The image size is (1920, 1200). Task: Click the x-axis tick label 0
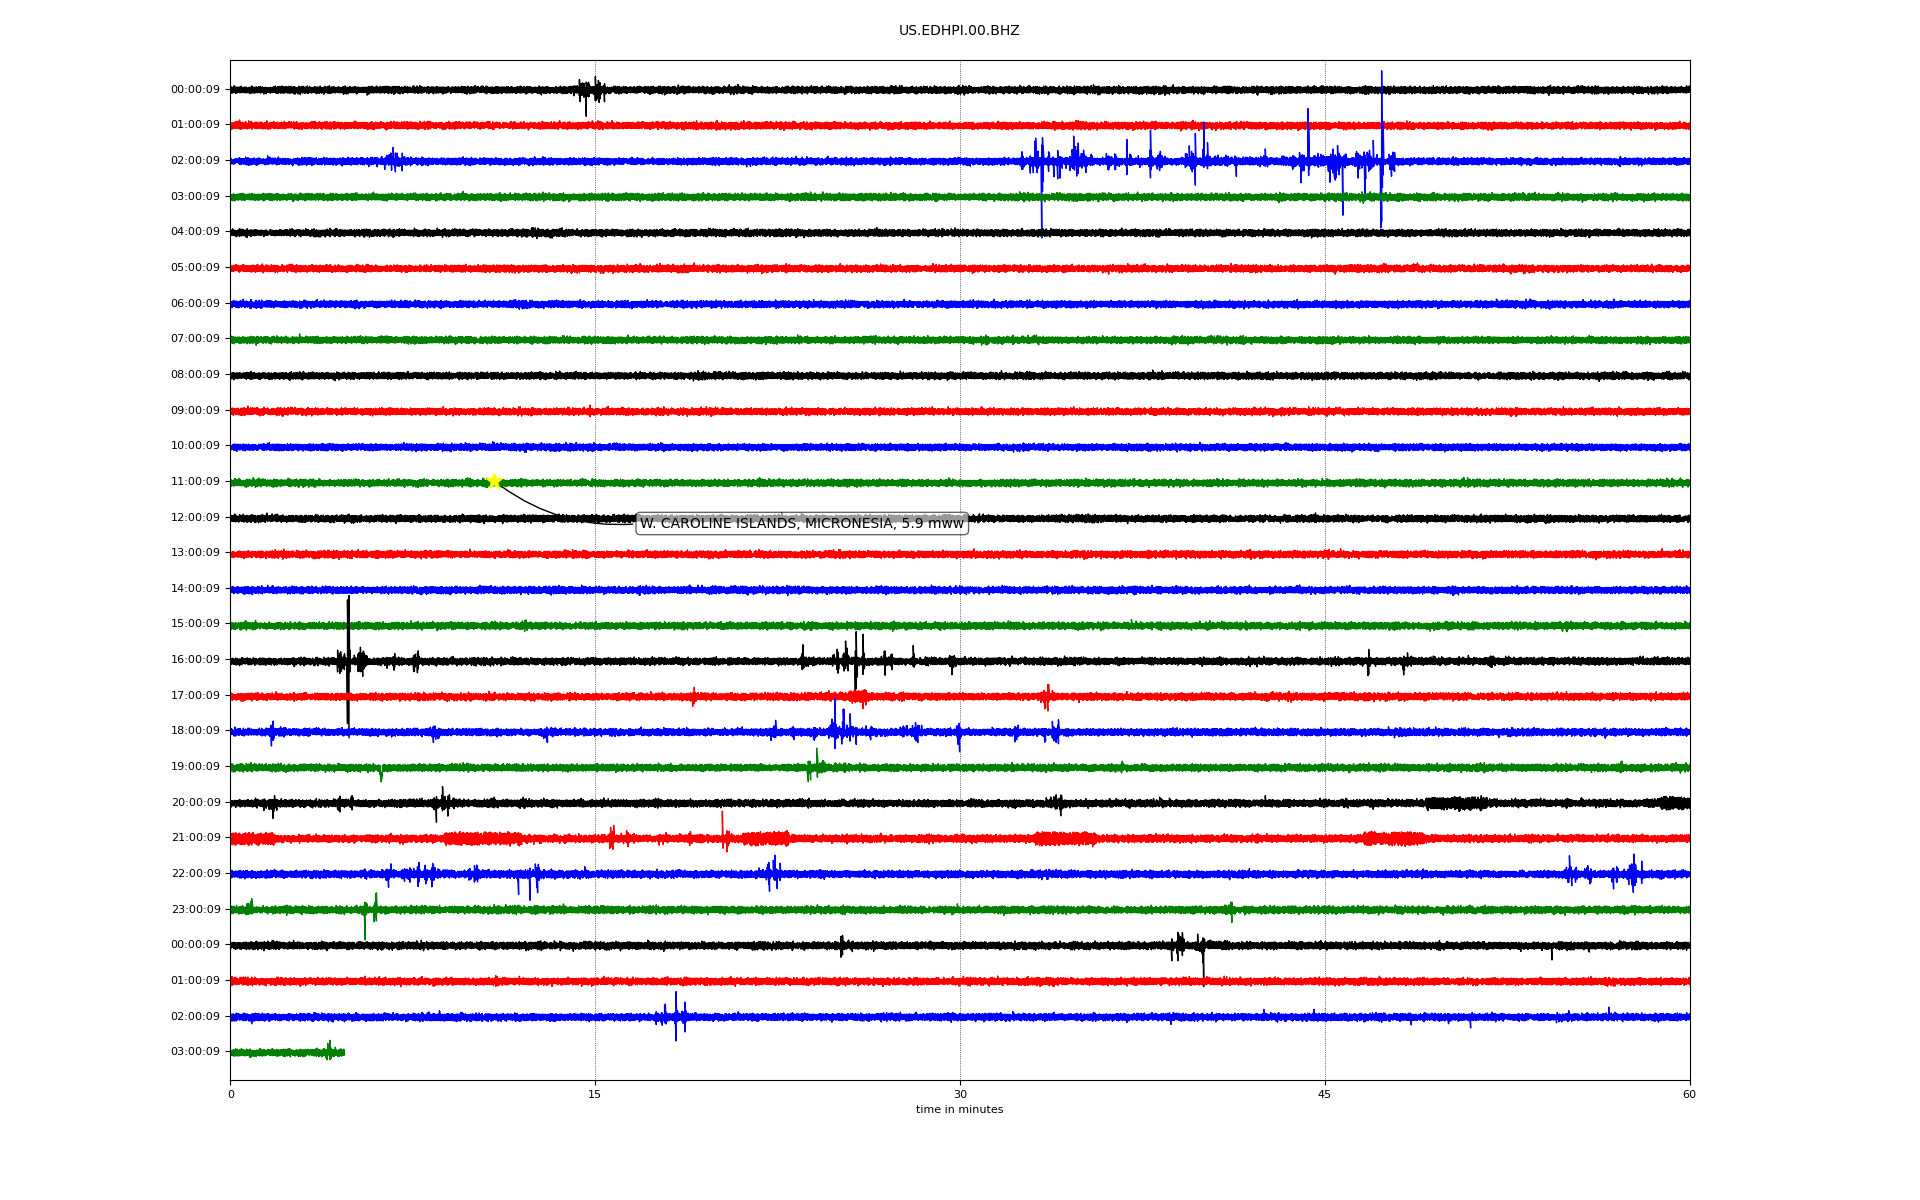pyautogui.click(x=231, y=1094)
